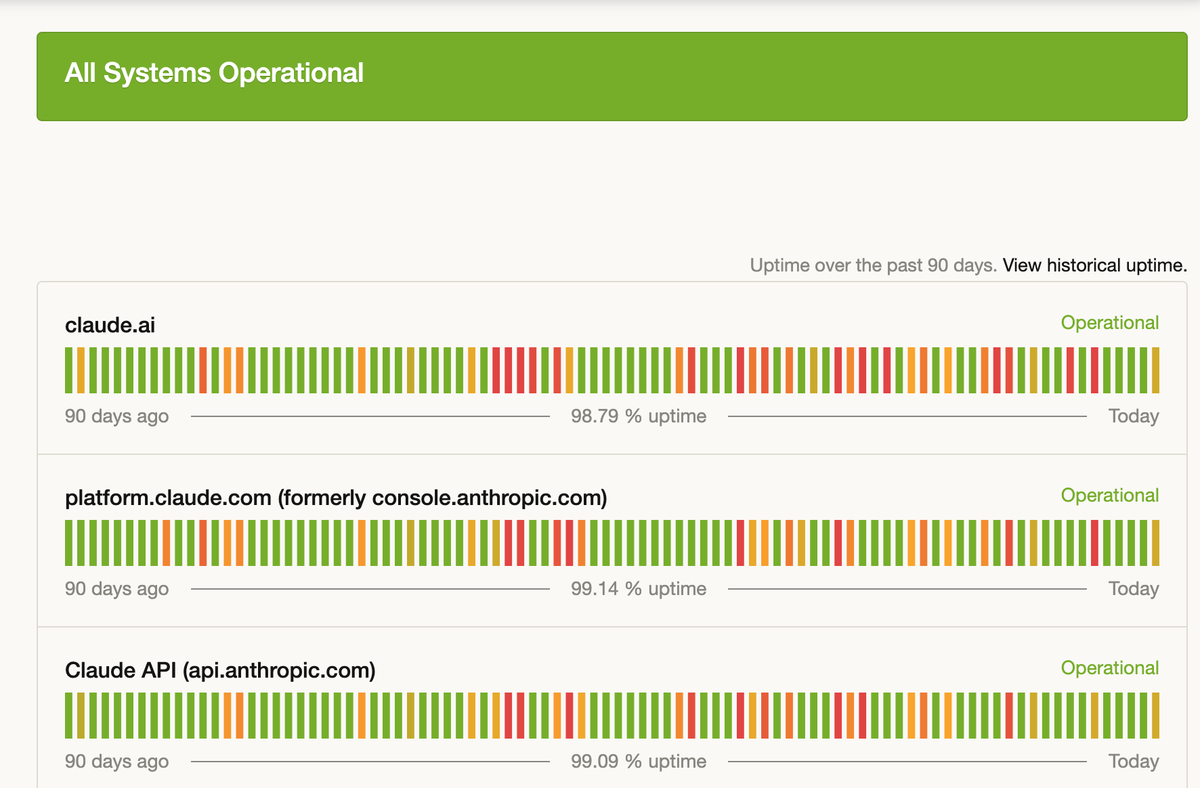
Task: Click the oldest uptime bar for Claude API
Action: point(69,716)
